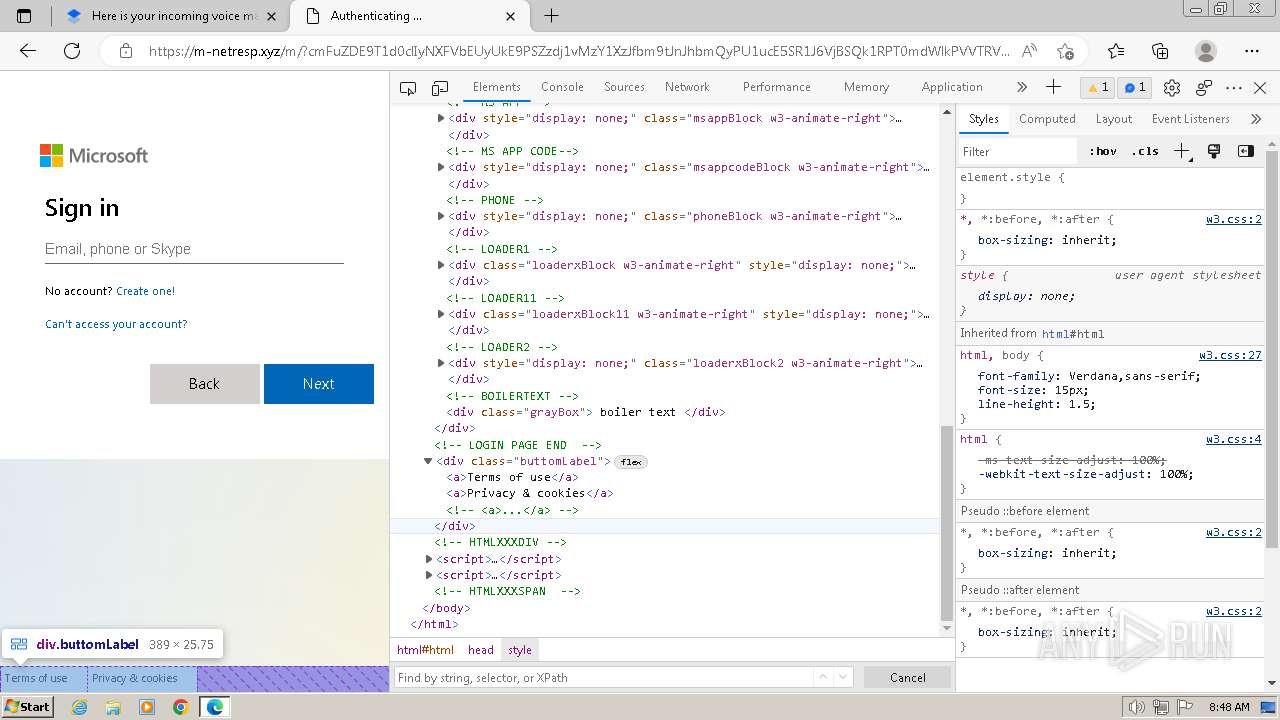Open the Performance tab
The height and width of the screenshot is (720, 1280).
coord(776,87)
